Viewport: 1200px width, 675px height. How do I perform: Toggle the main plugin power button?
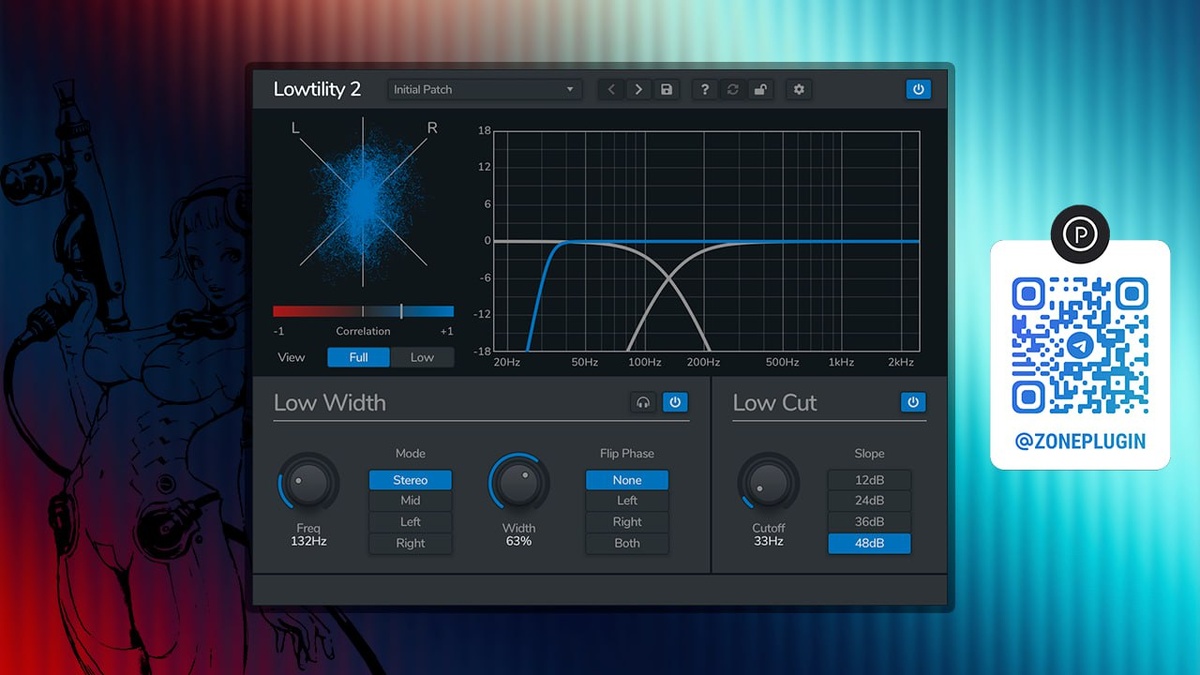[x=918, y=89]
